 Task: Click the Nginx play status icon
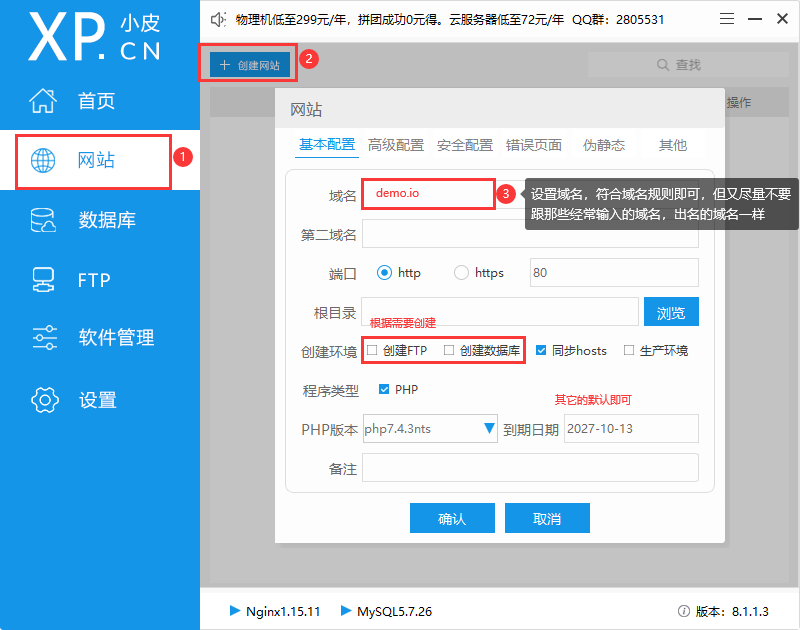(235, 610)
